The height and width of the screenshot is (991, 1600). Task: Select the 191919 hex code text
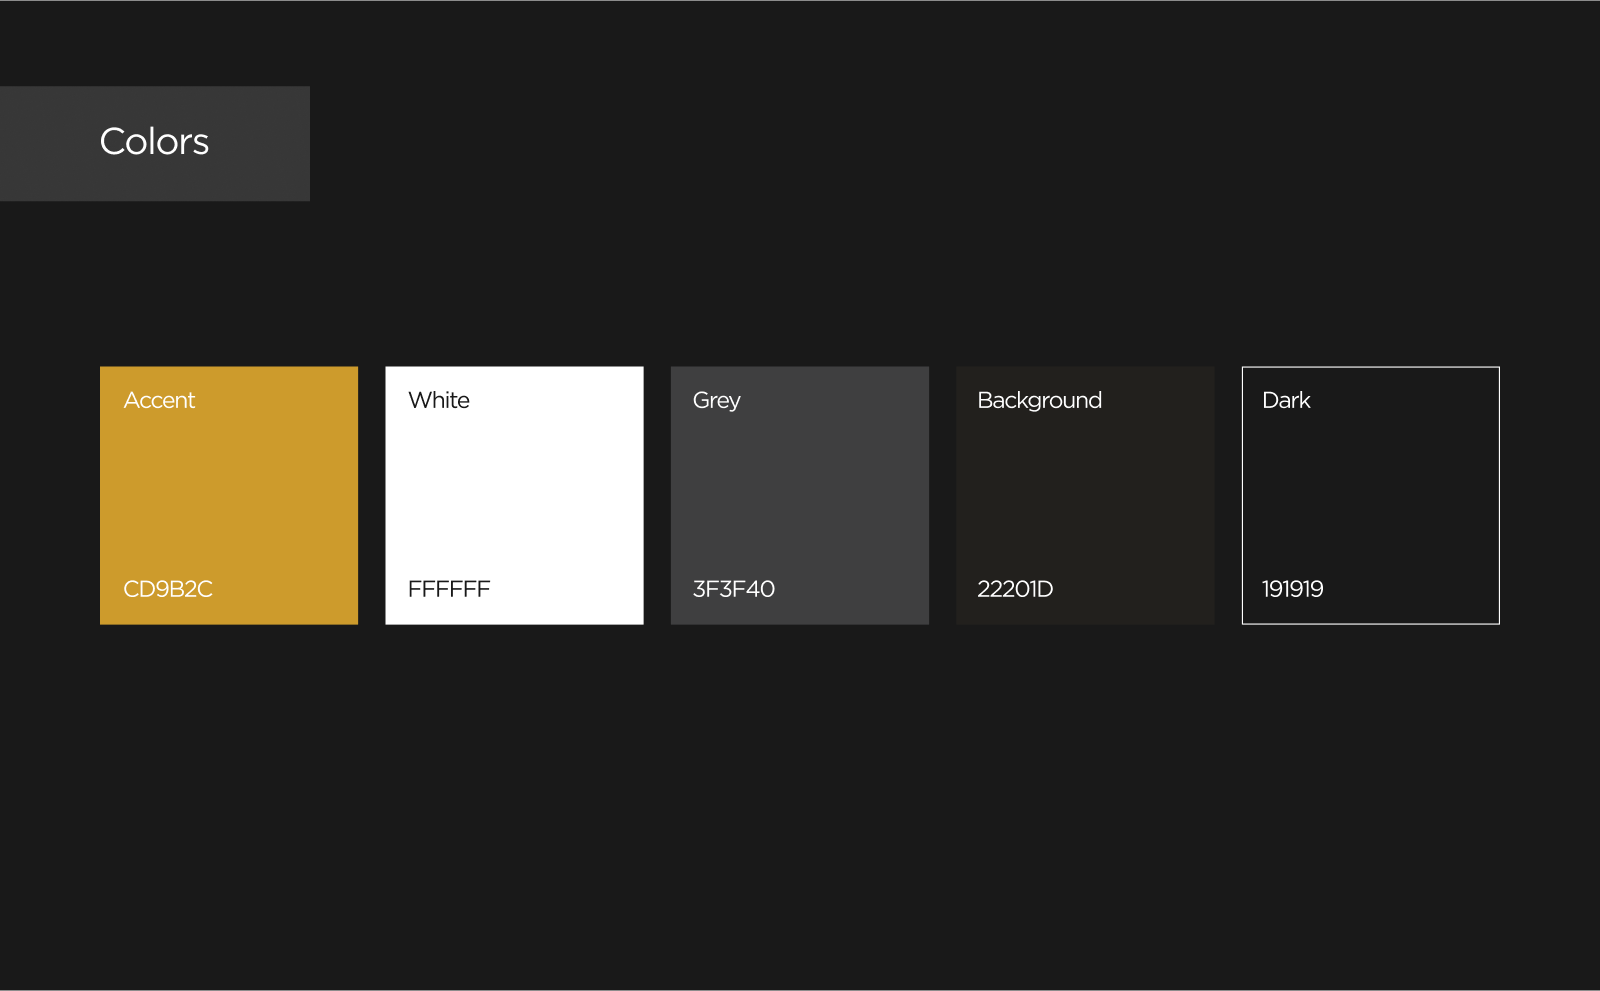[1292, 589]
